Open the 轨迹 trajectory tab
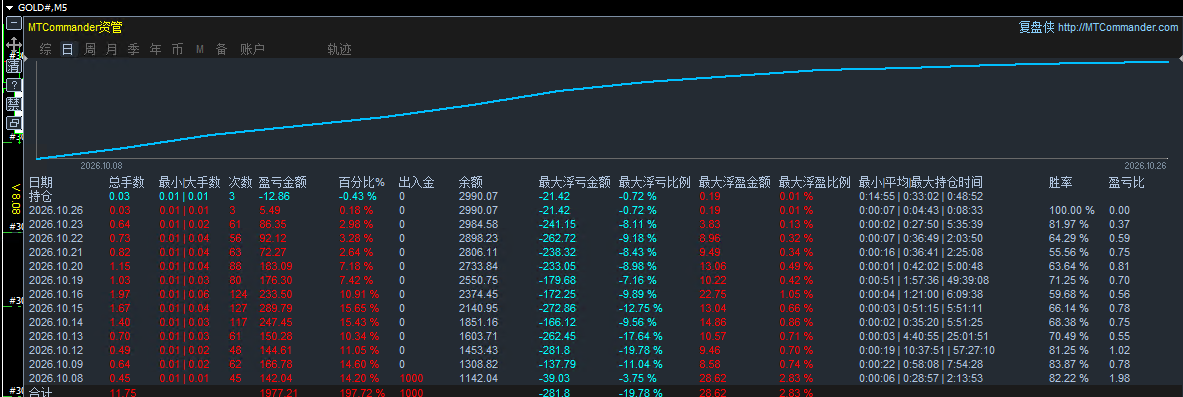Image resolution: width=1183 pixels, height=397 pixels. 340,49
